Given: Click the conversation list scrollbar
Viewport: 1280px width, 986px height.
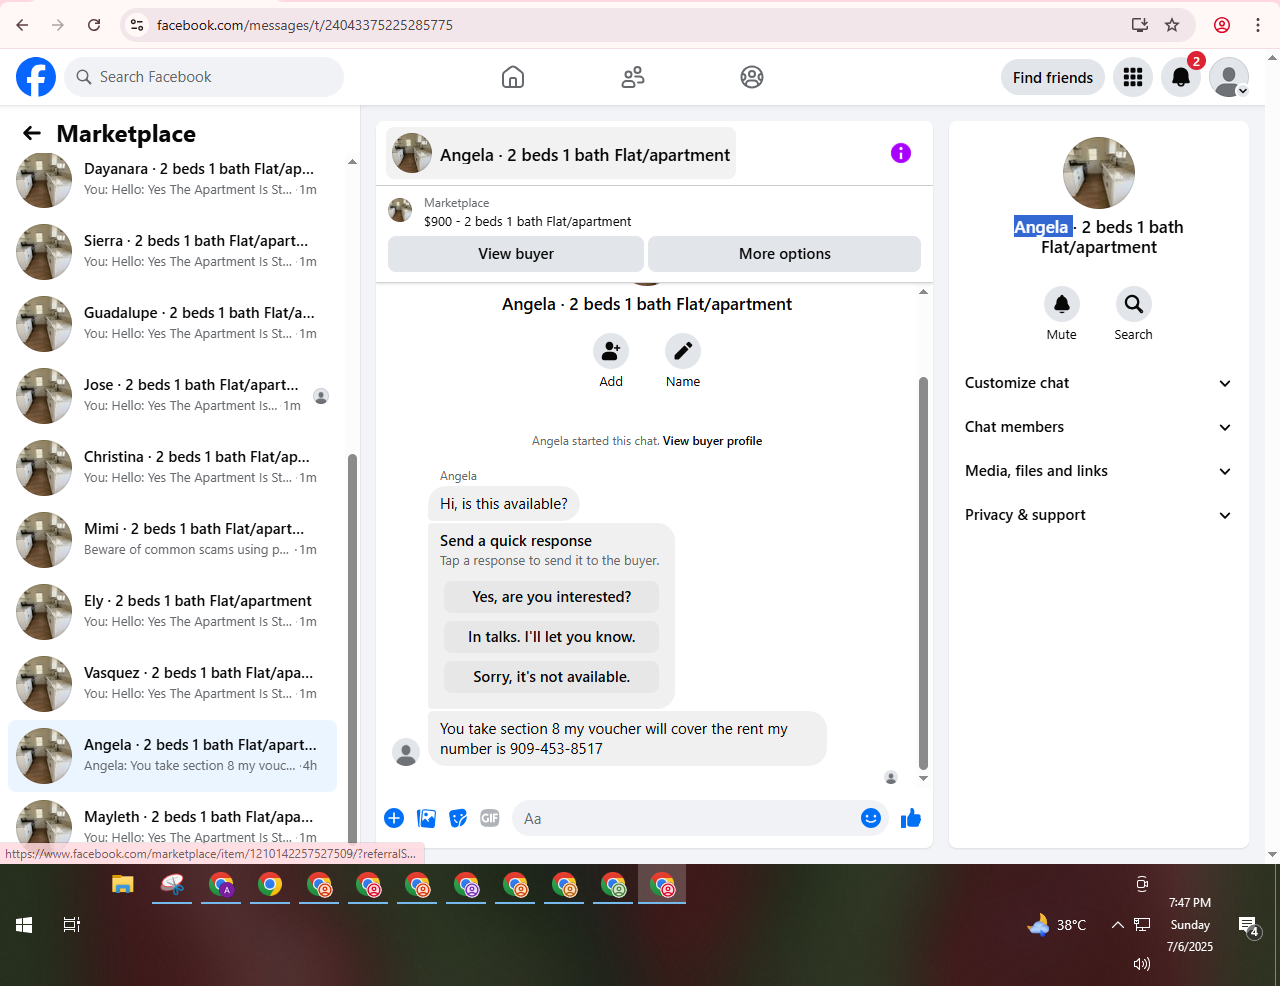Looking at the screenshot, I should (x=352, y=650).
